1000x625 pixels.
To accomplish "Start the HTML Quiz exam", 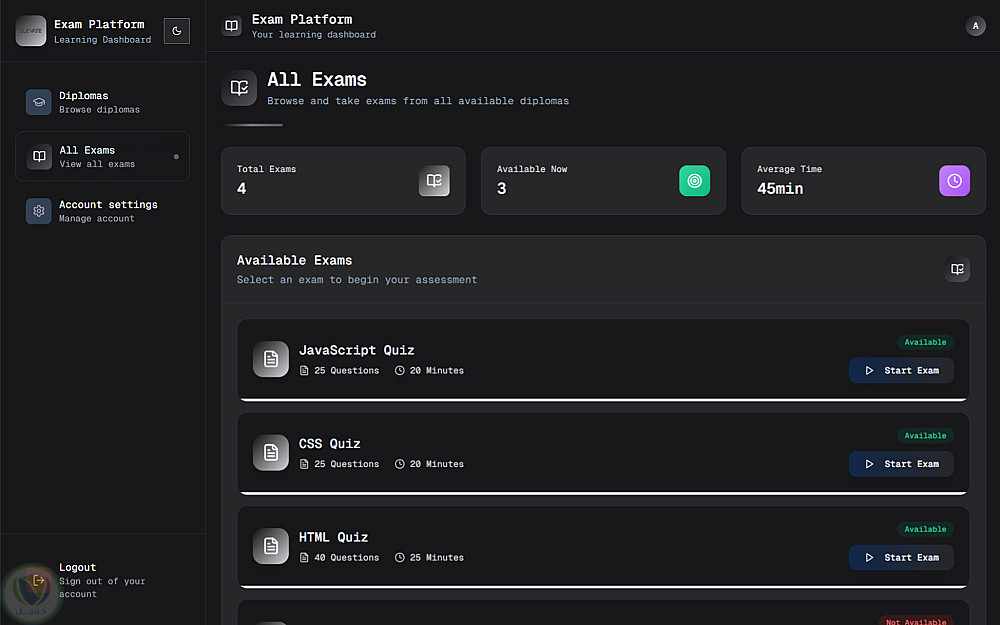I will click(x=901, y=558).
